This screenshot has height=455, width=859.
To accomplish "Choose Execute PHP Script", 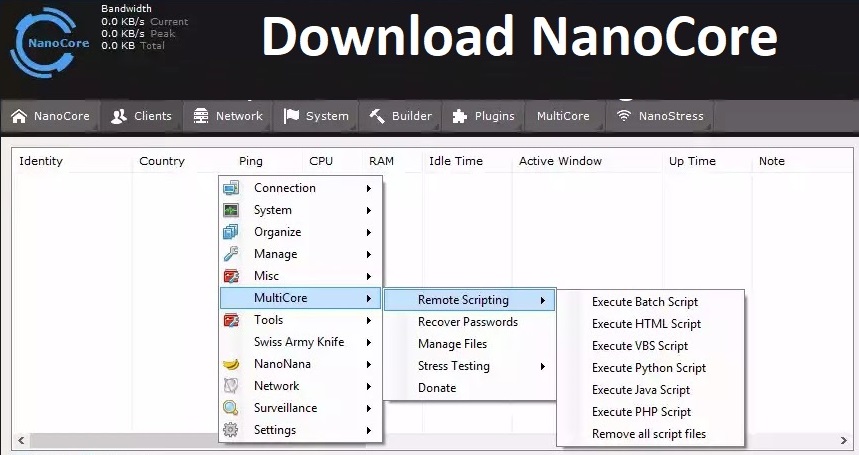I will pyautogui.click(x=650, y=412).
